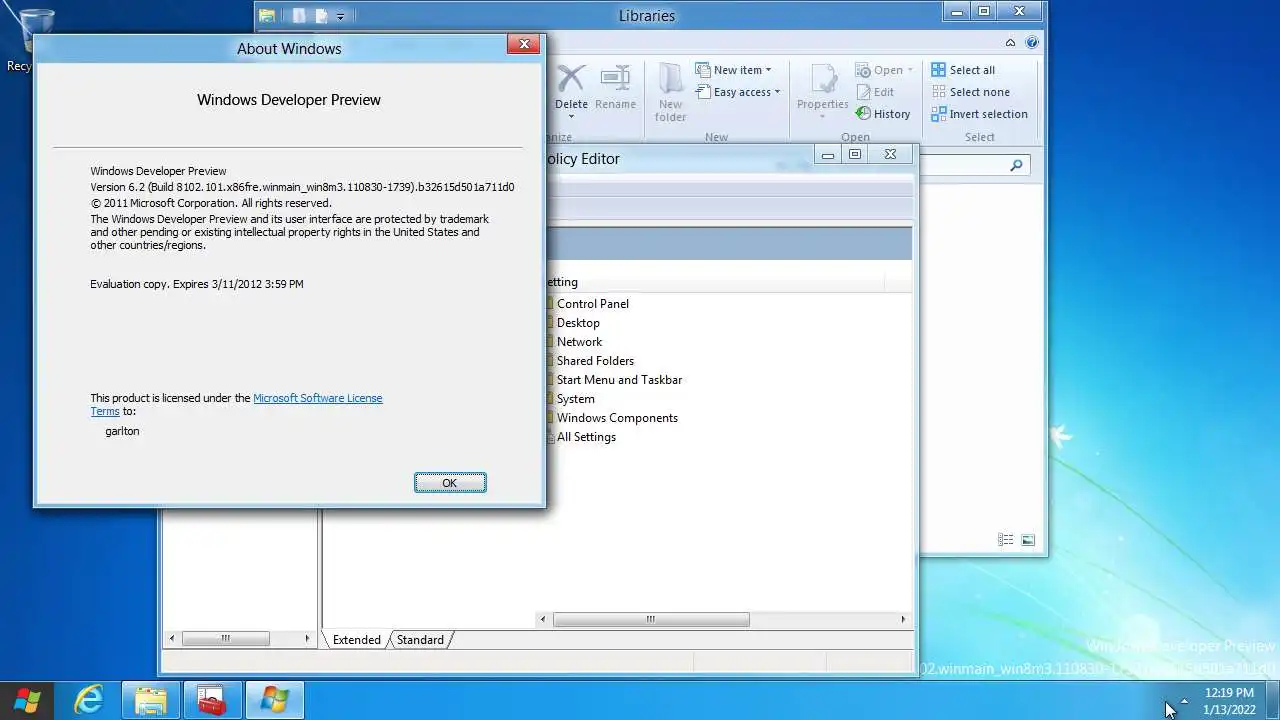
Task: Collapse the Libraries ribbon with the chevron
Action: (1010, 43)
